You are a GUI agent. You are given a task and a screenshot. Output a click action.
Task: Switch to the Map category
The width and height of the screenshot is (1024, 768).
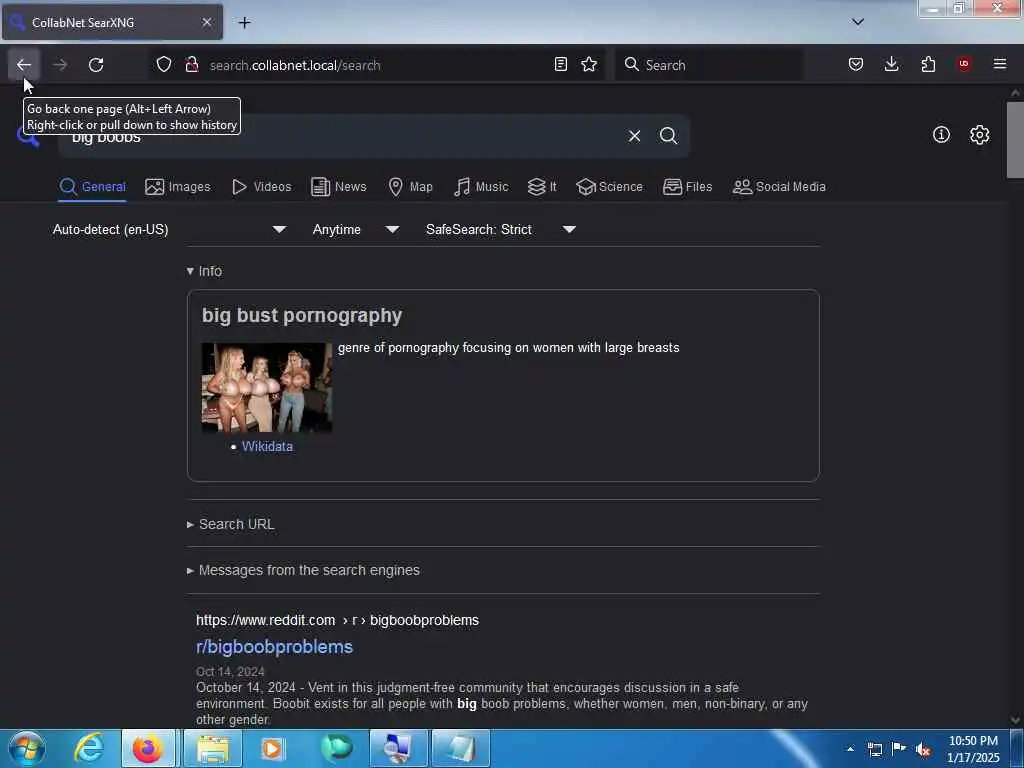coord(410,187)
